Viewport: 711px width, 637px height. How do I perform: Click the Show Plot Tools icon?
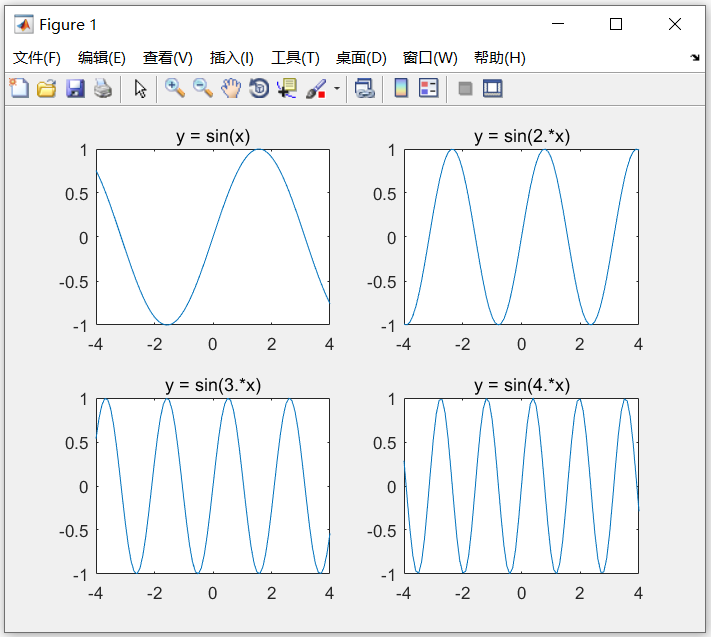pyautogui.click(x=492, y=88)
